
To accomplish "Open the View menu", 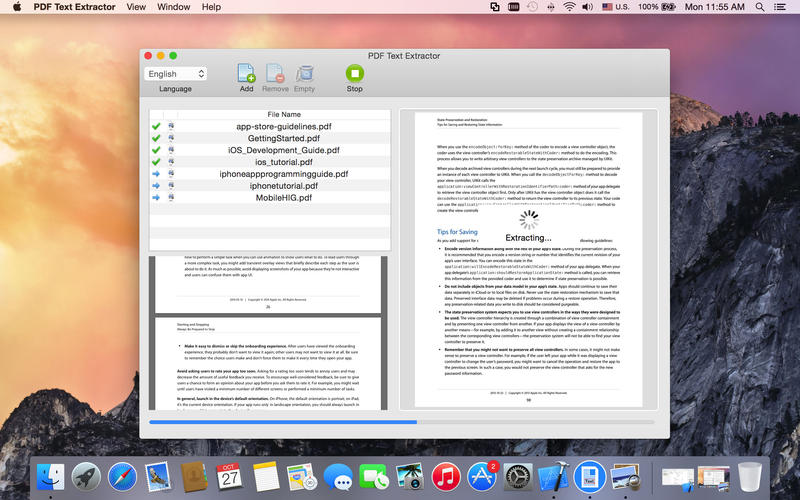I will pos(136,7).
